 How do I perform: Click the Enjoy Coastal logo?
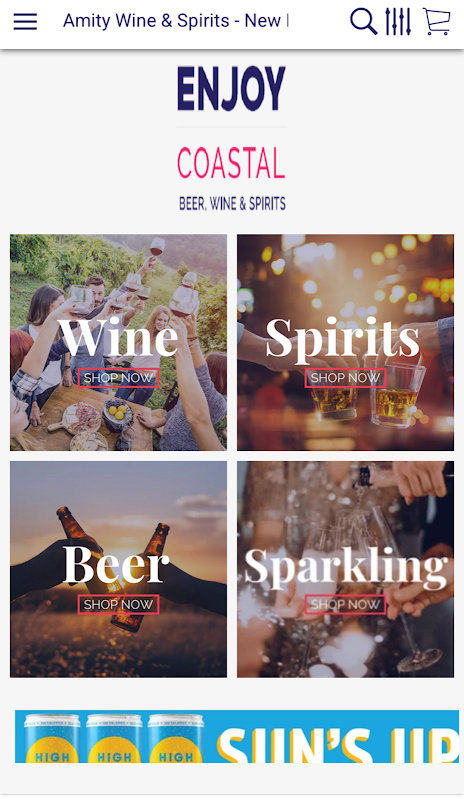(232, 138)
